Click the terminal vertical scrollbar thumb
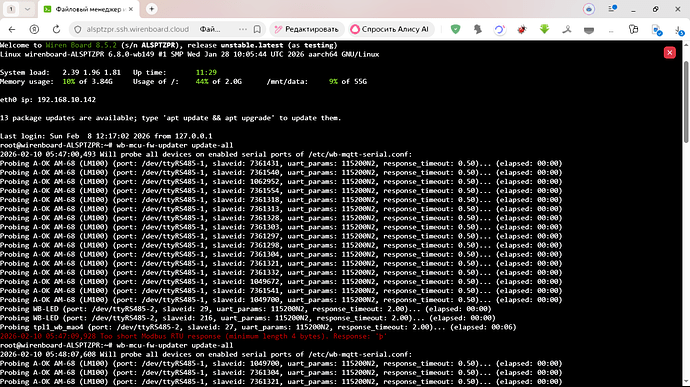 pos(686,101)
